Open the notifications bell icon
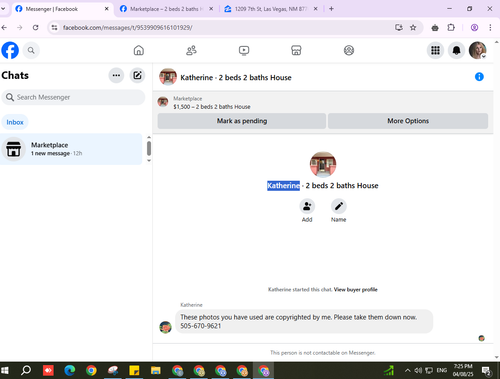This screenshot has width=500, height=379. tap(456, 50)
